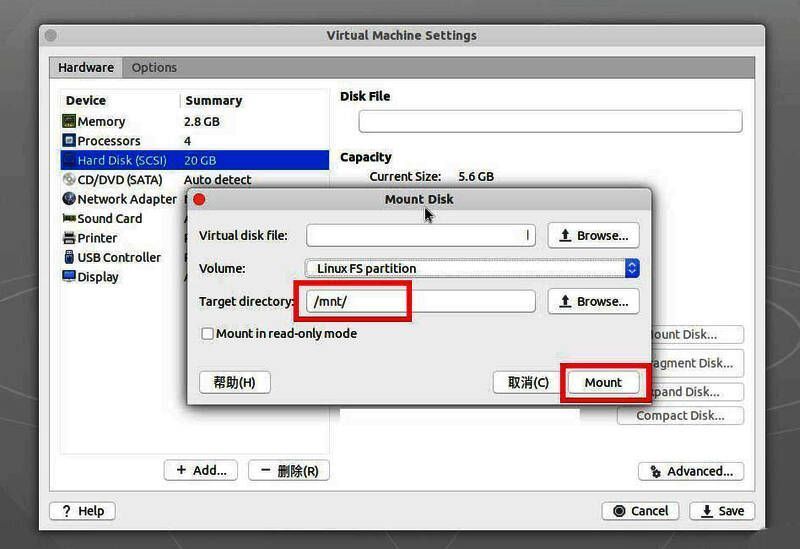Enable Mount in read-only mode checkbox
The image size is (800, 549).
208,334
